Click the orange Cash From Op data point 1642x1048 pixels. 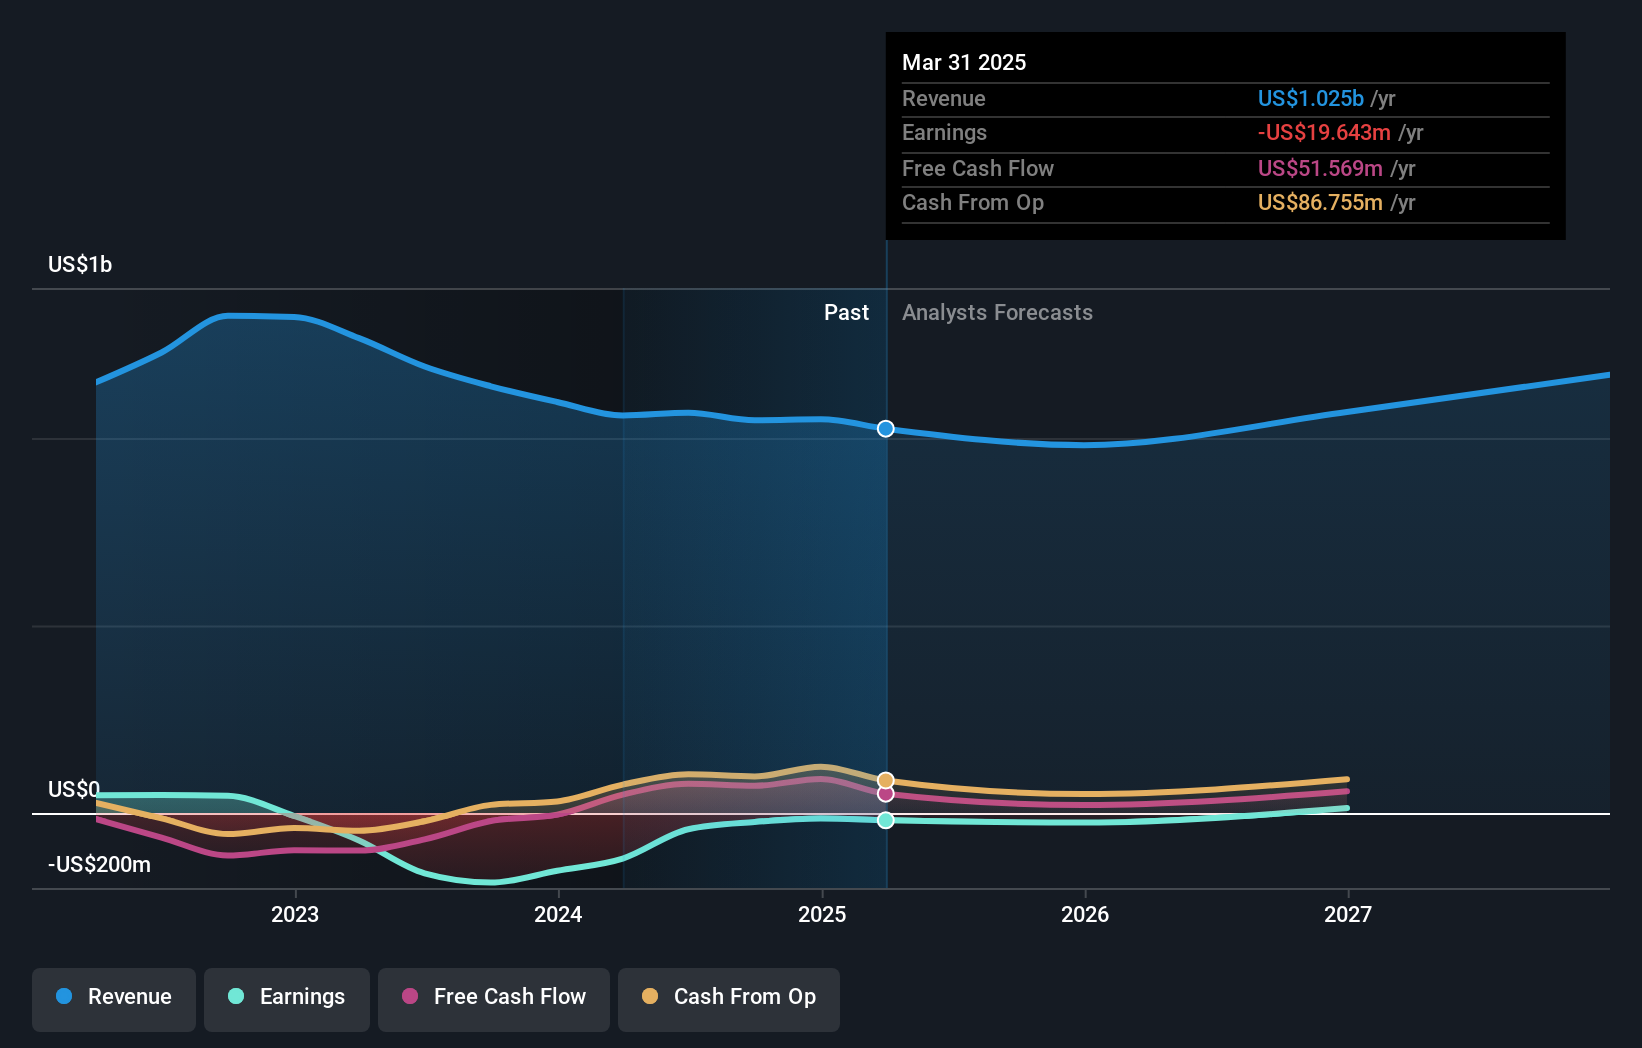click(x=886, y=780)
